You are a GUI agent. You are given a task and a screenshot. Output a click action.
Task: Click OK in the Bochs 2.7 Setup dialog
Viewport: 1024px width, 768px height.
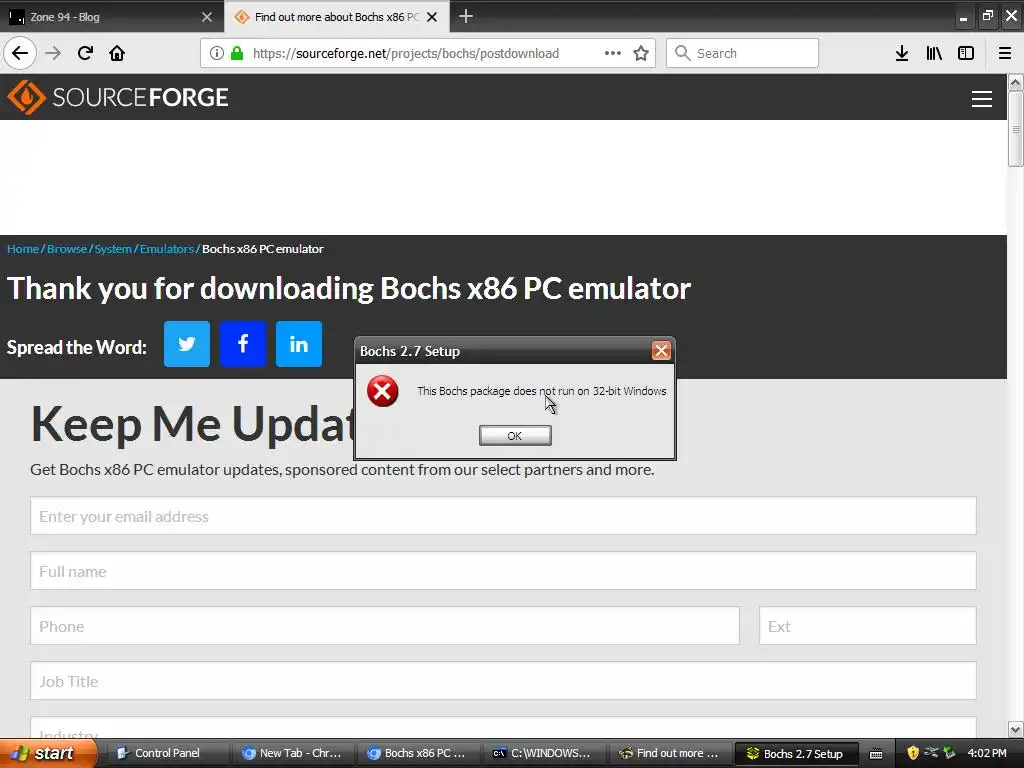[515, 436]
